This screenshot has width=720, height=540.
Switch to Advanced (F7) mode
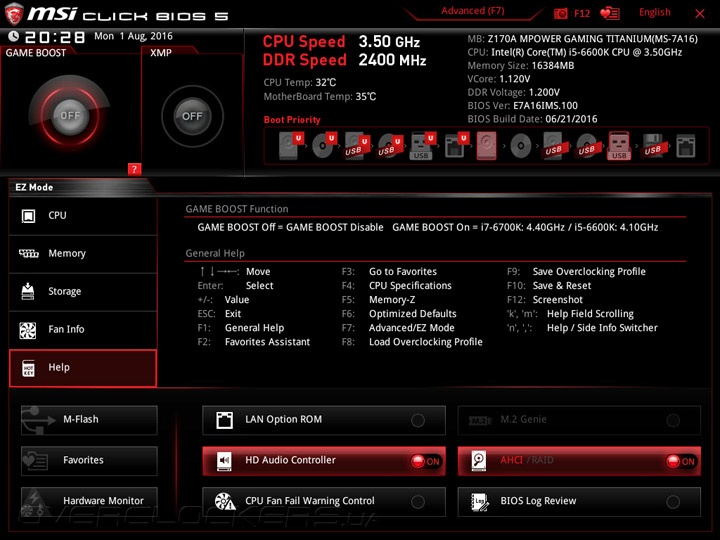tap(472, 11)
